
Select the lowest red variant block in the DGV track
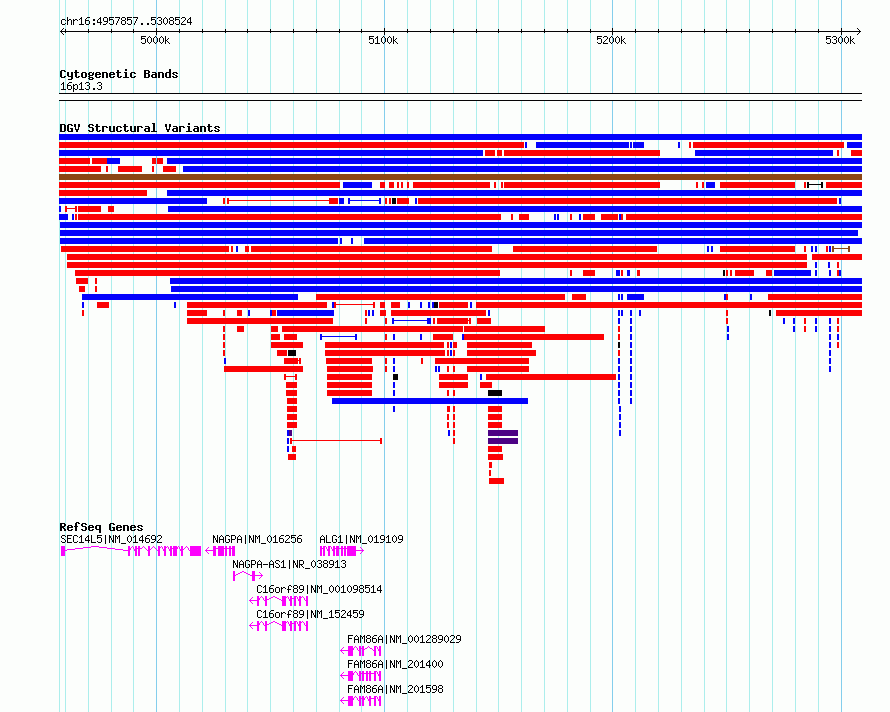(497, 481)
